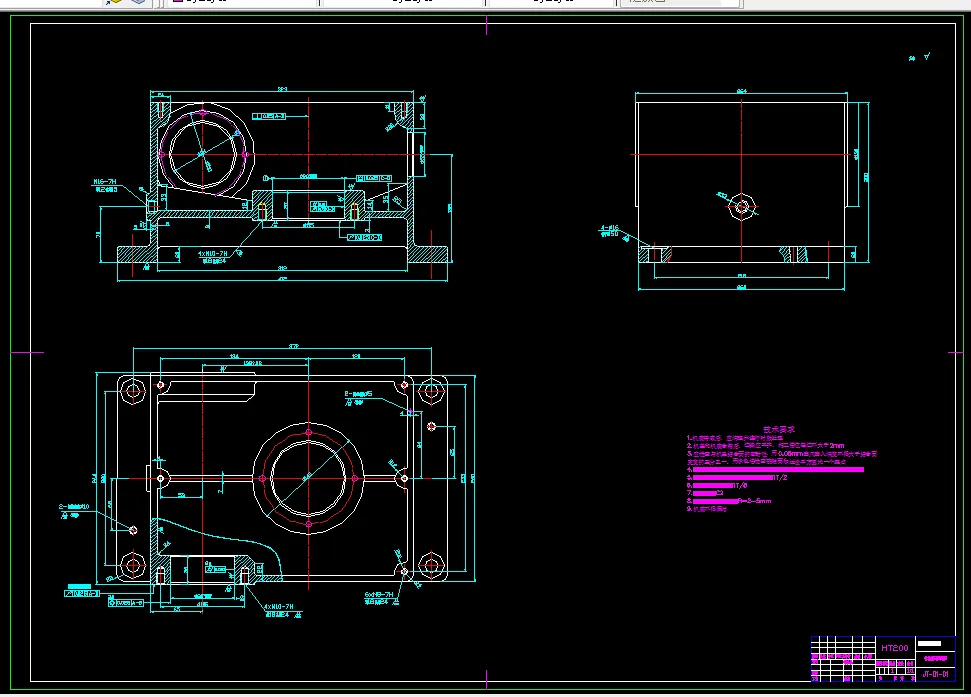Select the 4-M16 callout in the side view
Screen dimensions: 971x697
[x=609, y=228]
